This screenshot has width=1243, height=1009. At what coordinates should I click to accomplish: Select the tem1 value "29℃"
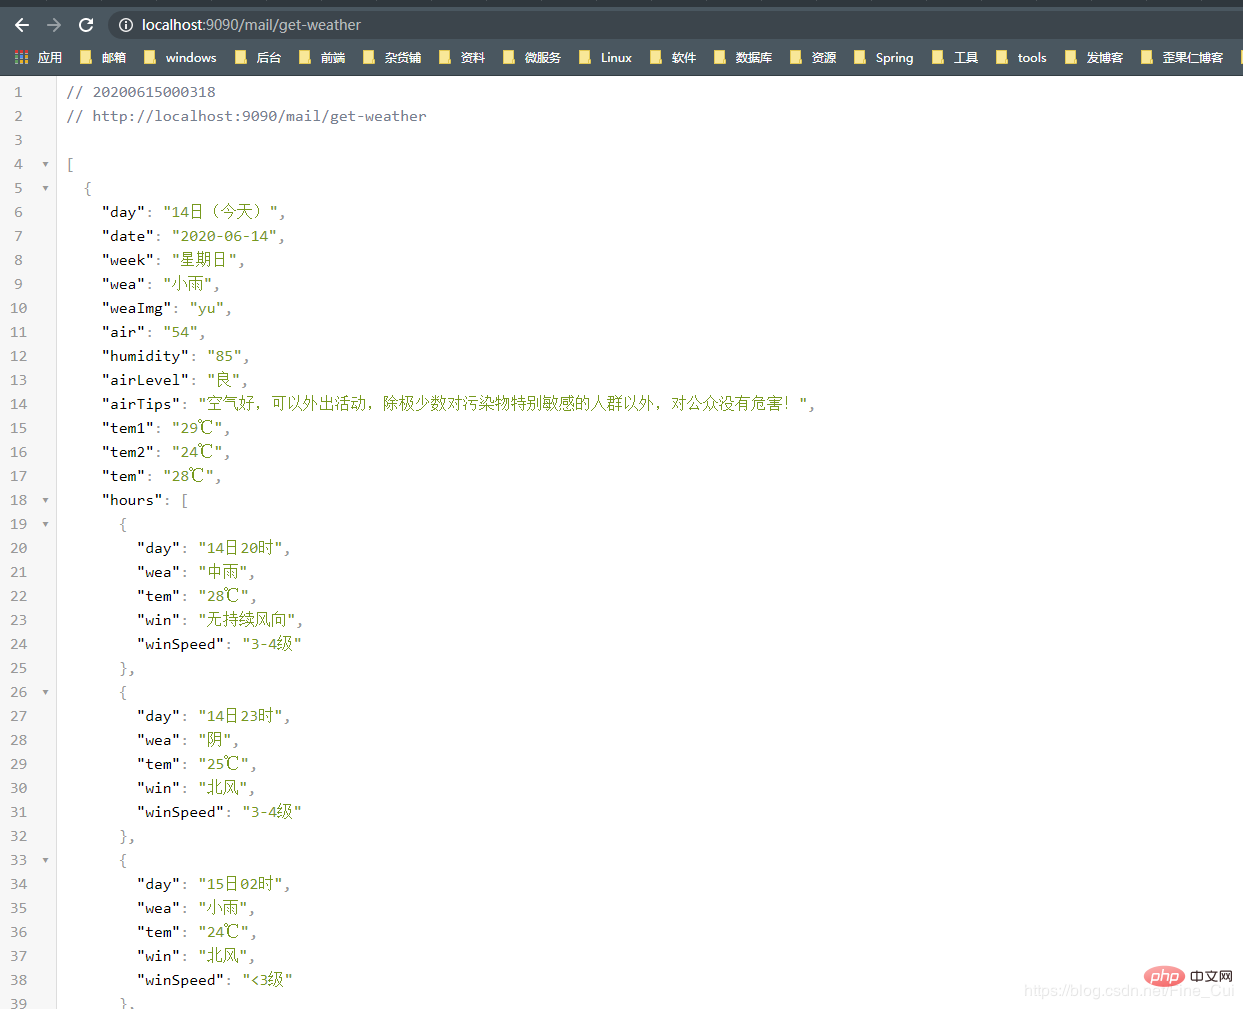tap(197, 428)
